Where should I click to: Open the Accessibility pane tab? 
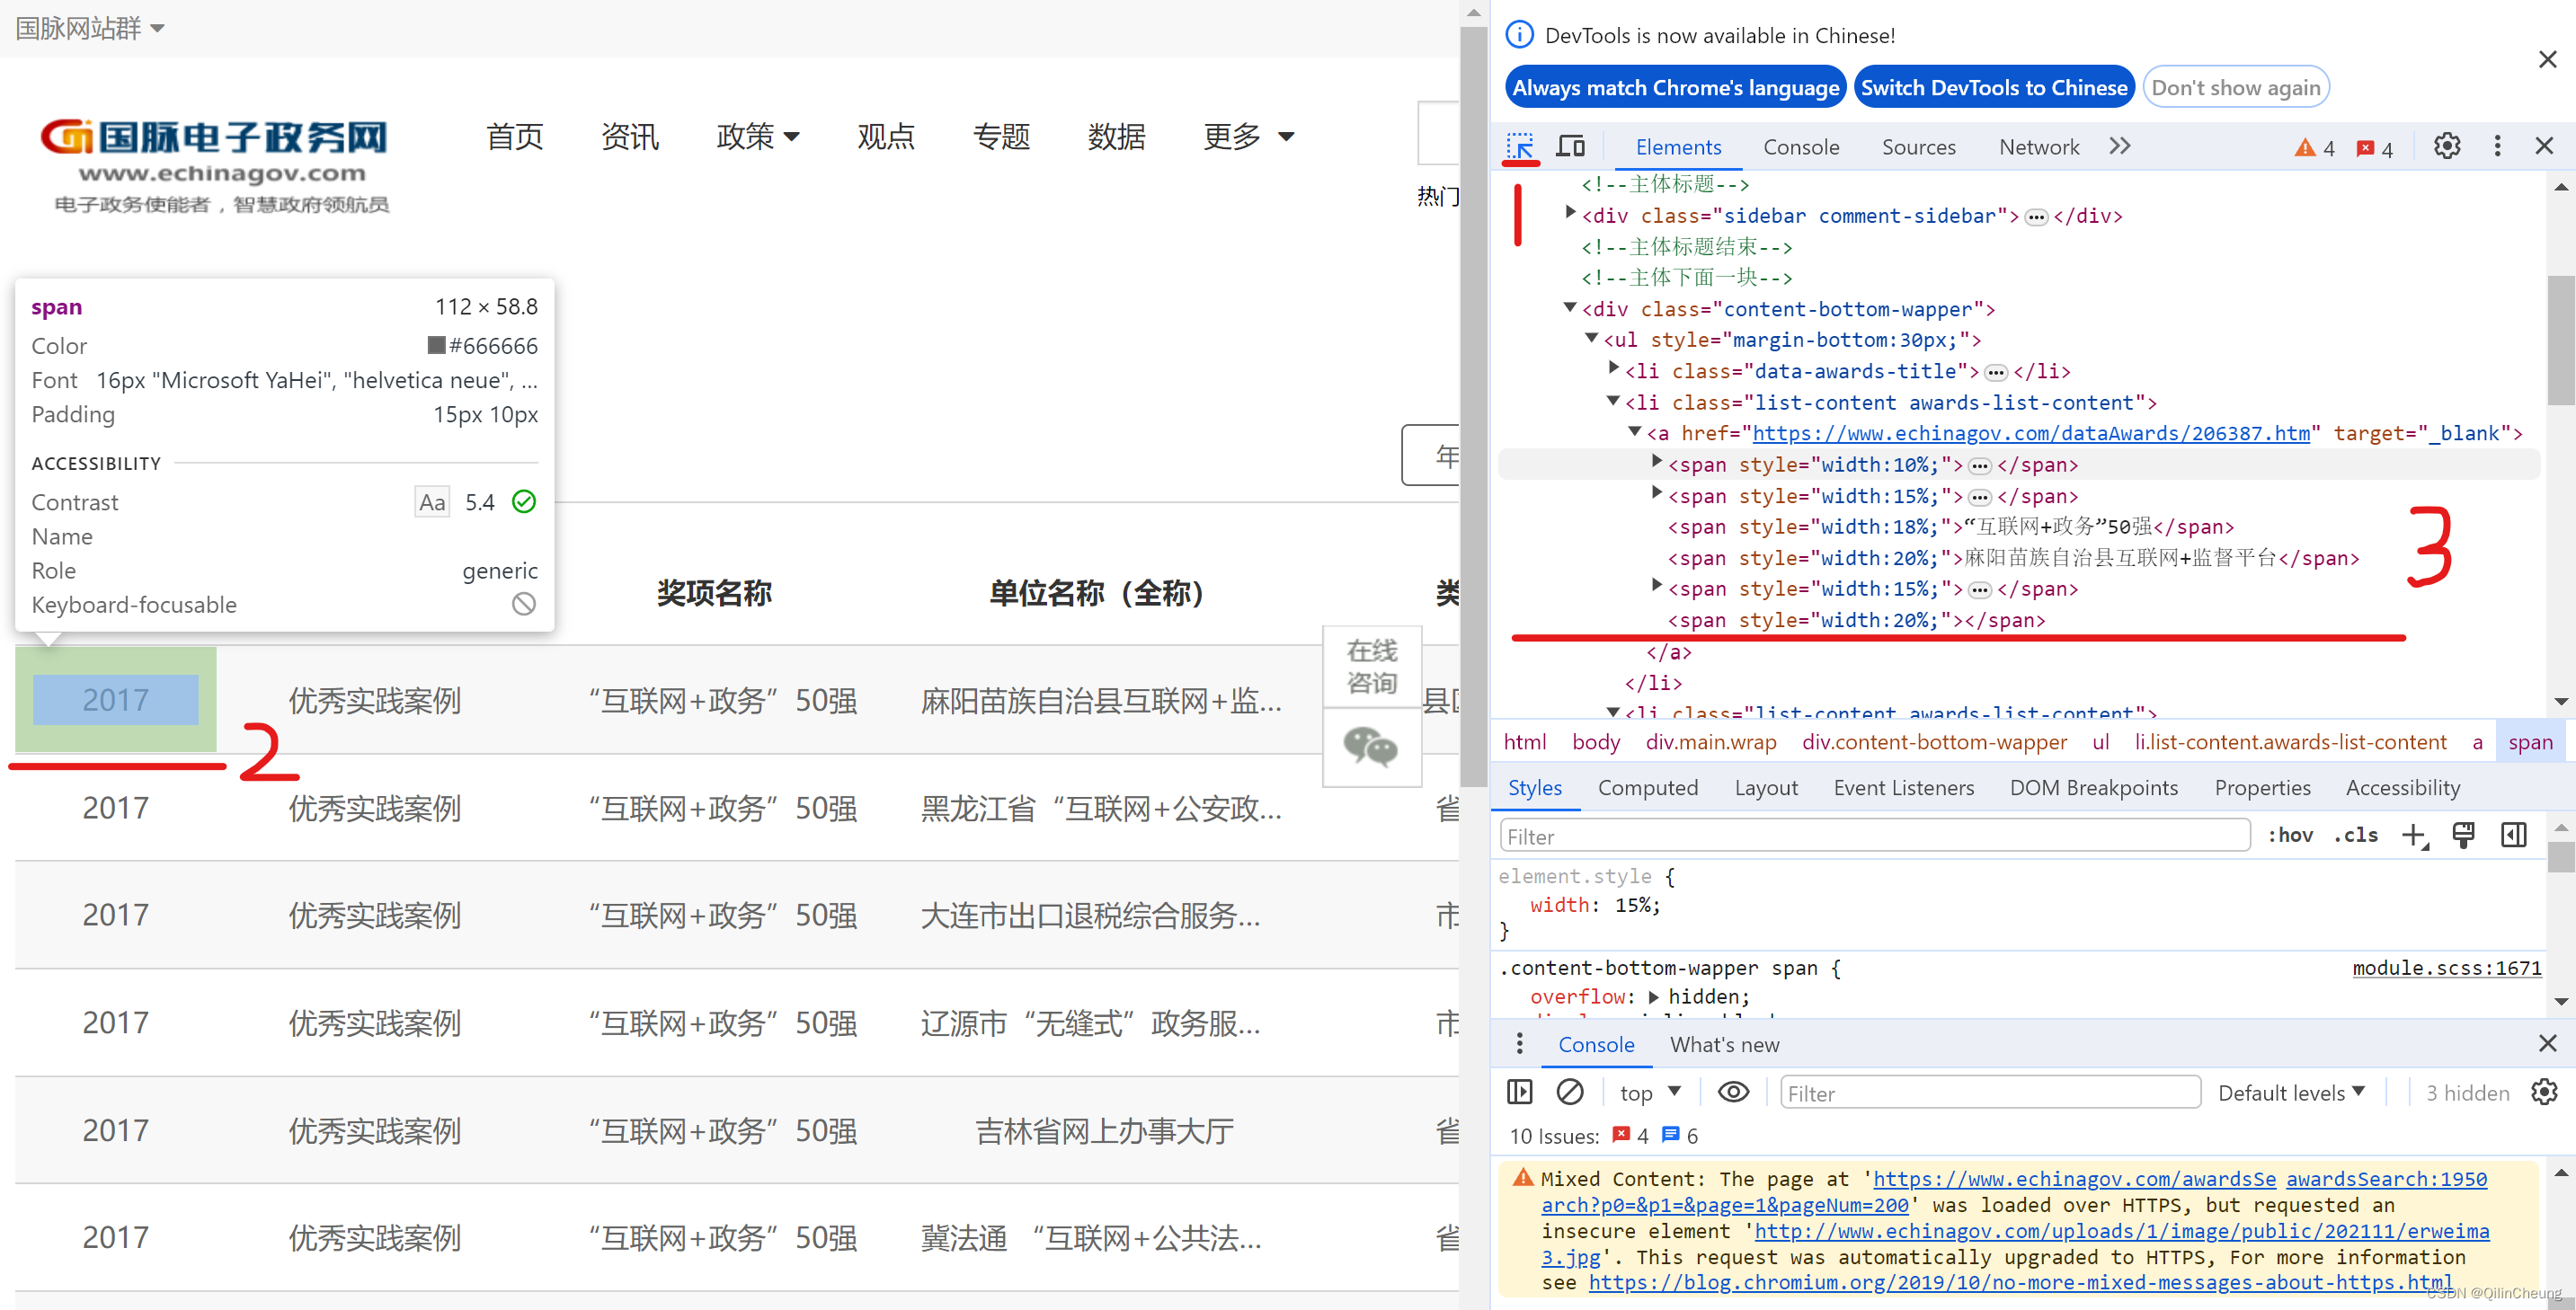2402,787
